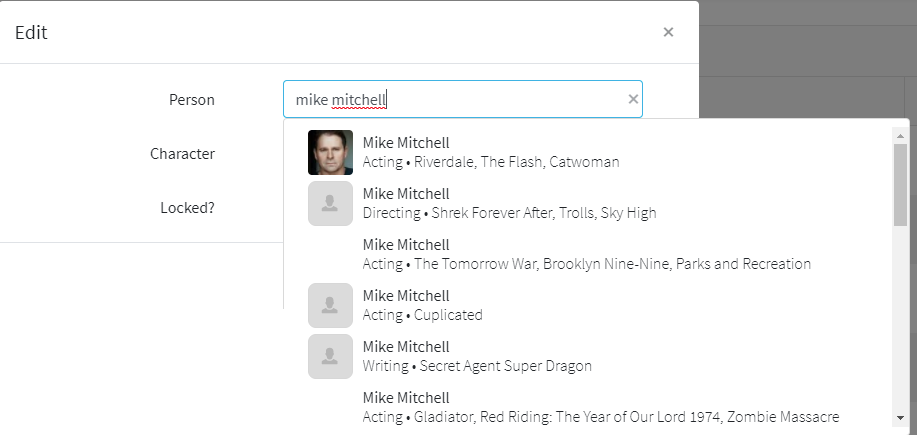Screen dimensions: 917x435
Task: Click the Character field label
Action: [182, 154]
